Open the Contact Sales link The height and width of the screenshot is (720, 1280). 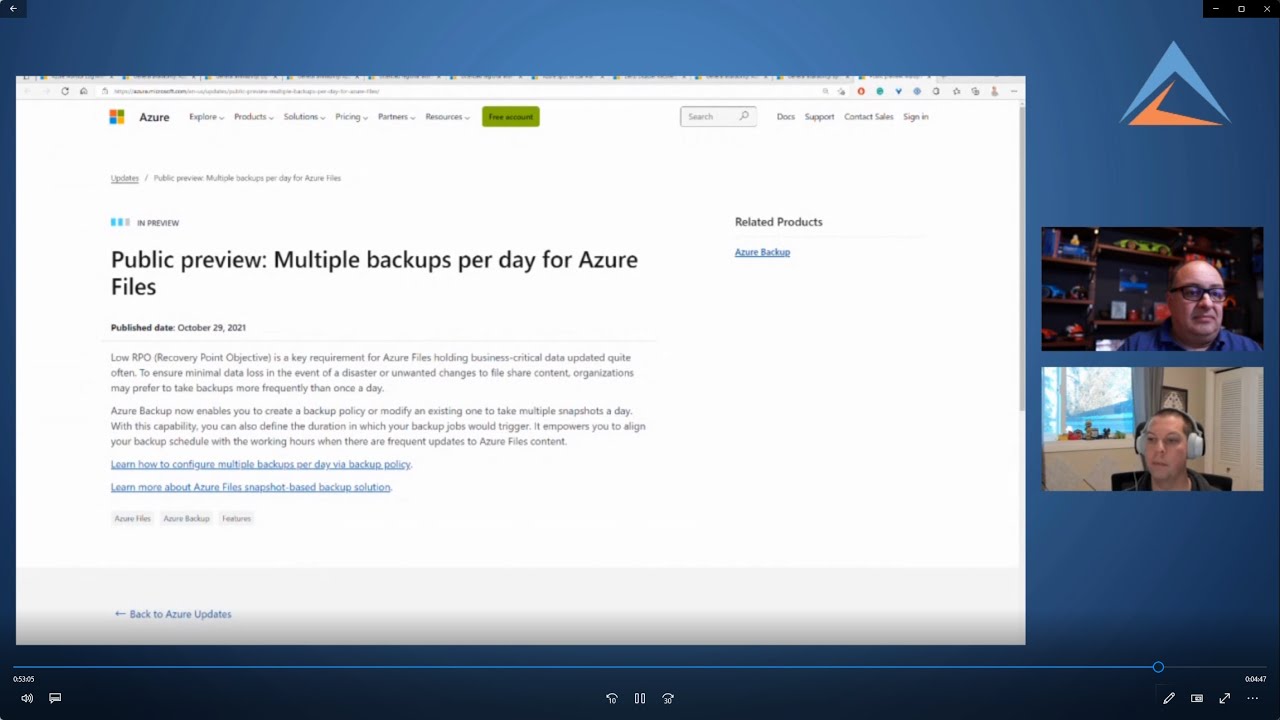pyautogui.click(x=868, y=117)
